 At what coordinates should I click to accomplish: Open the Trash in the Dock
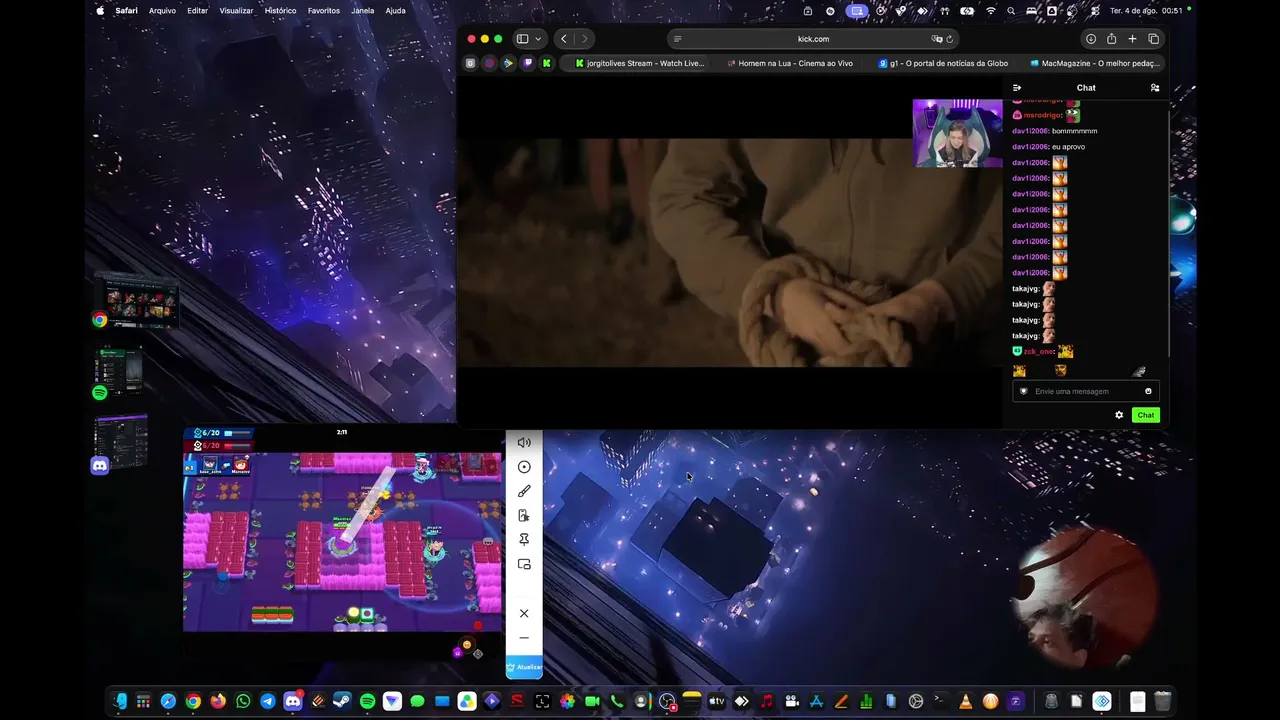[1162, 701]
